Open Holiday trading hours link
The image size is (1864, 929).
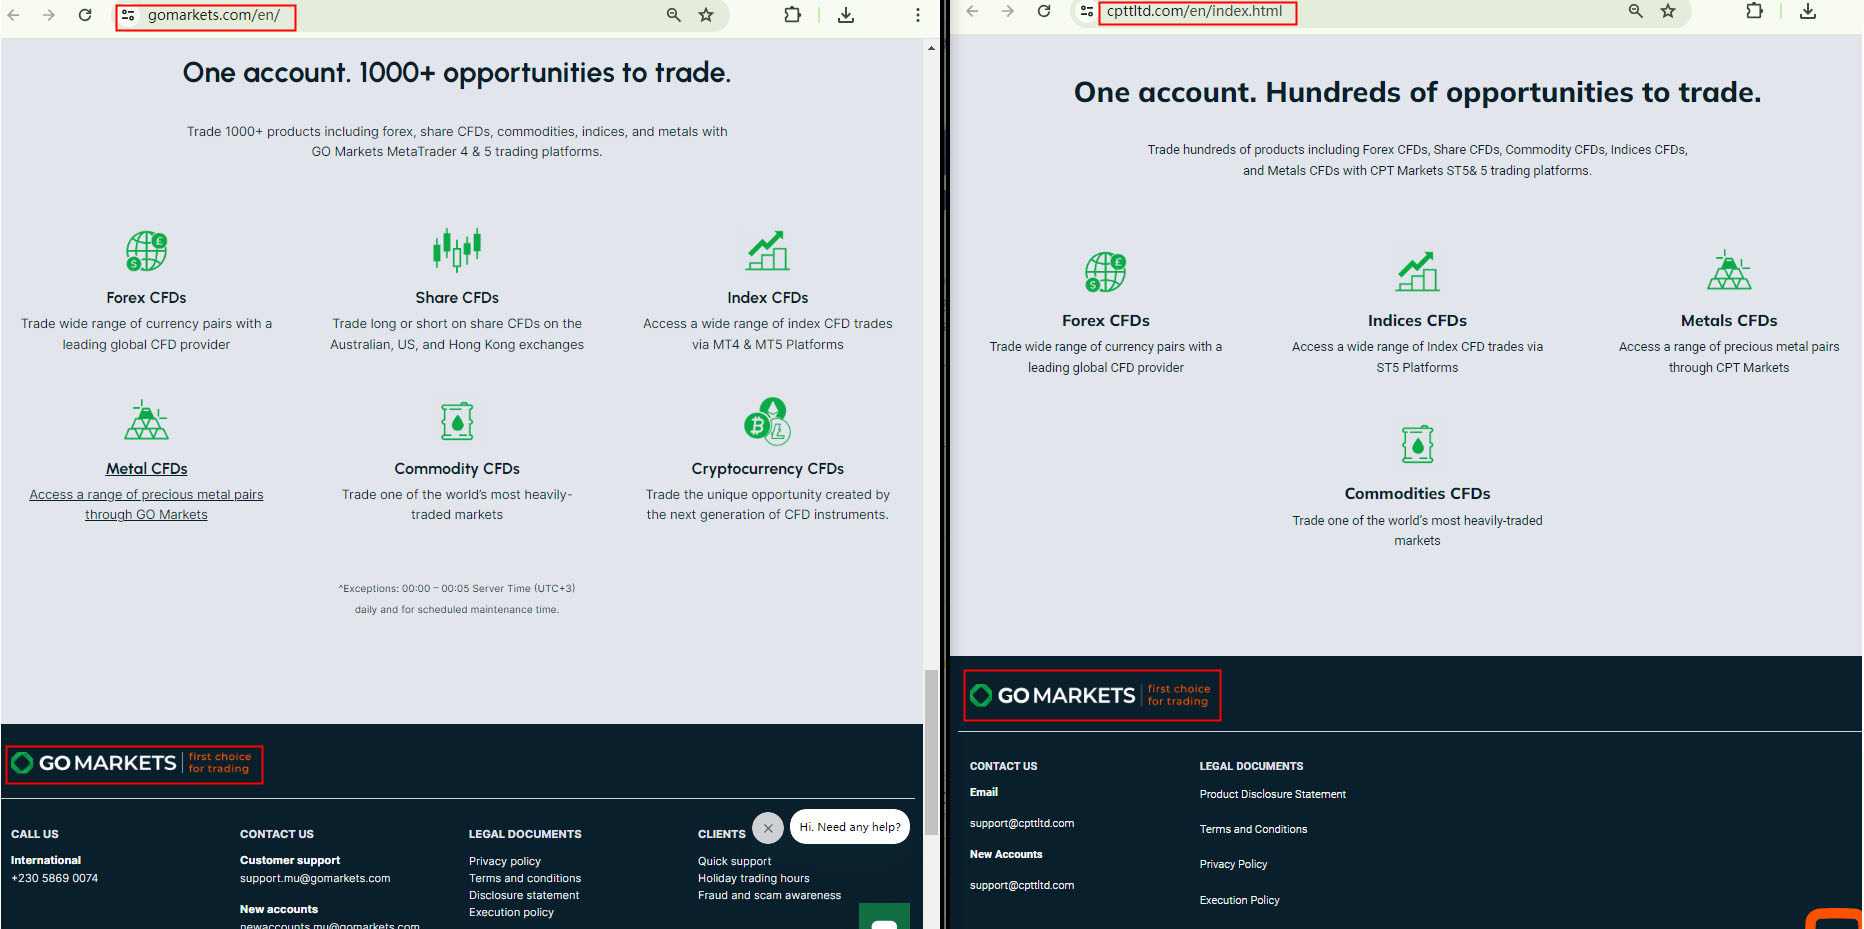(754, 878)
